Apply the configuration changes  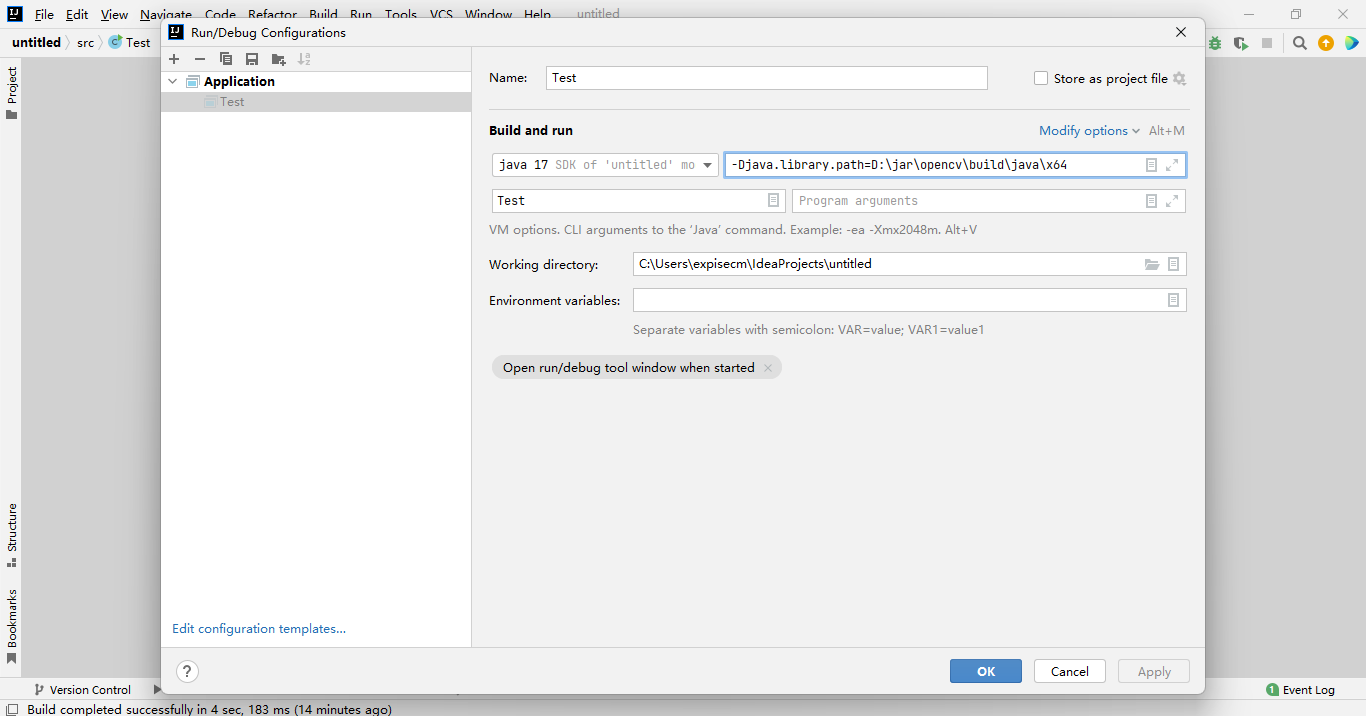click(1153, 671)
